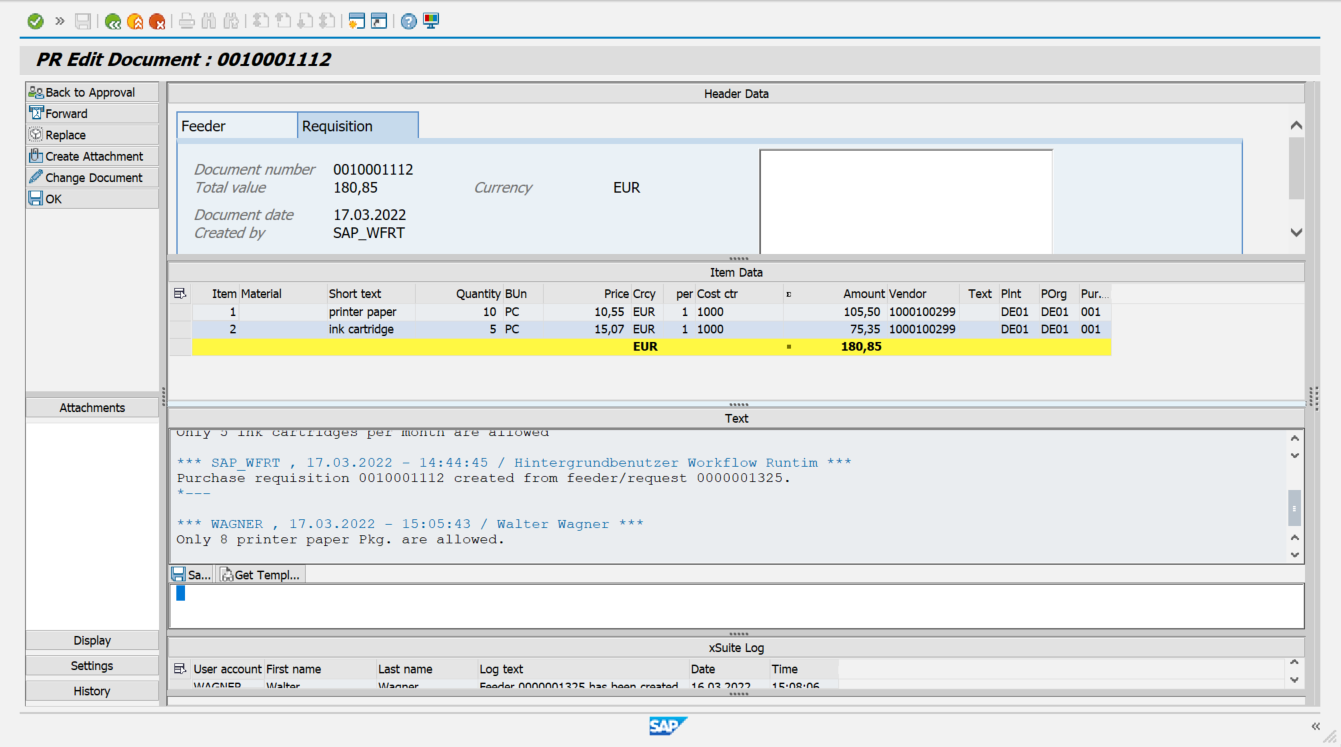Click the Save diskette icon in the toolbar

point(83,21)
